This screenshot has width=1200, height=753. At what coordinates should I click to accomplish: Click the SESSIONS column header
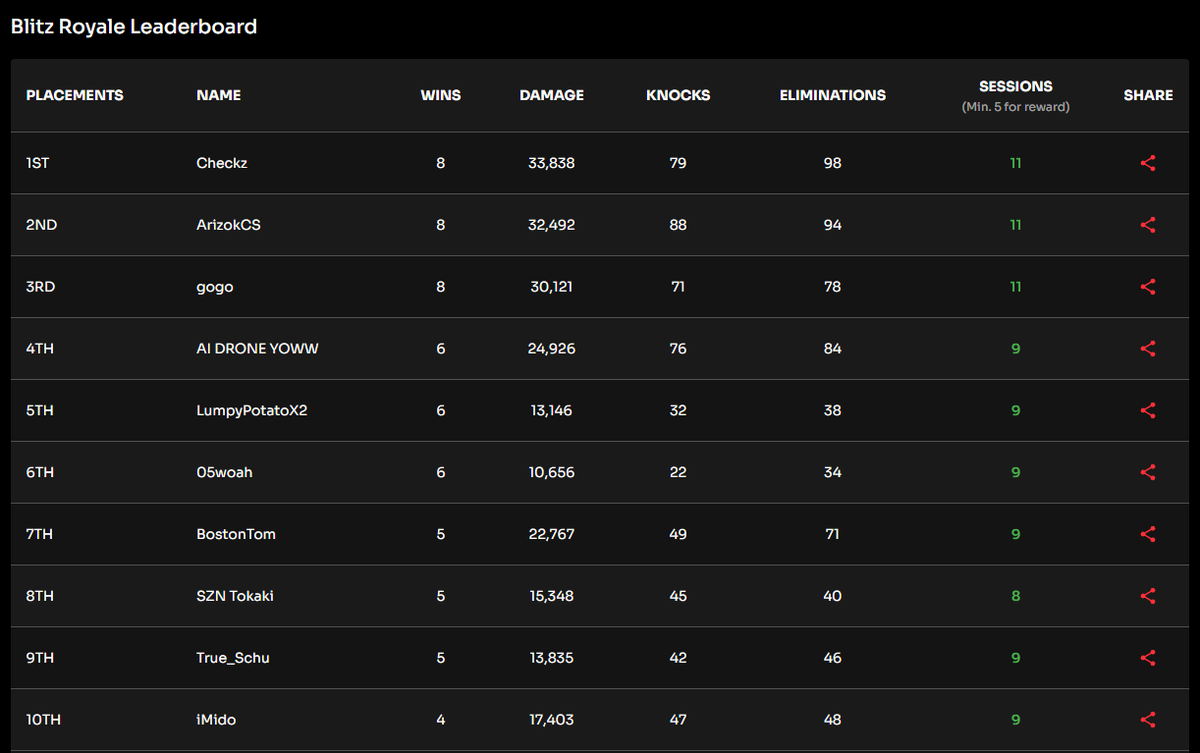1016,86
